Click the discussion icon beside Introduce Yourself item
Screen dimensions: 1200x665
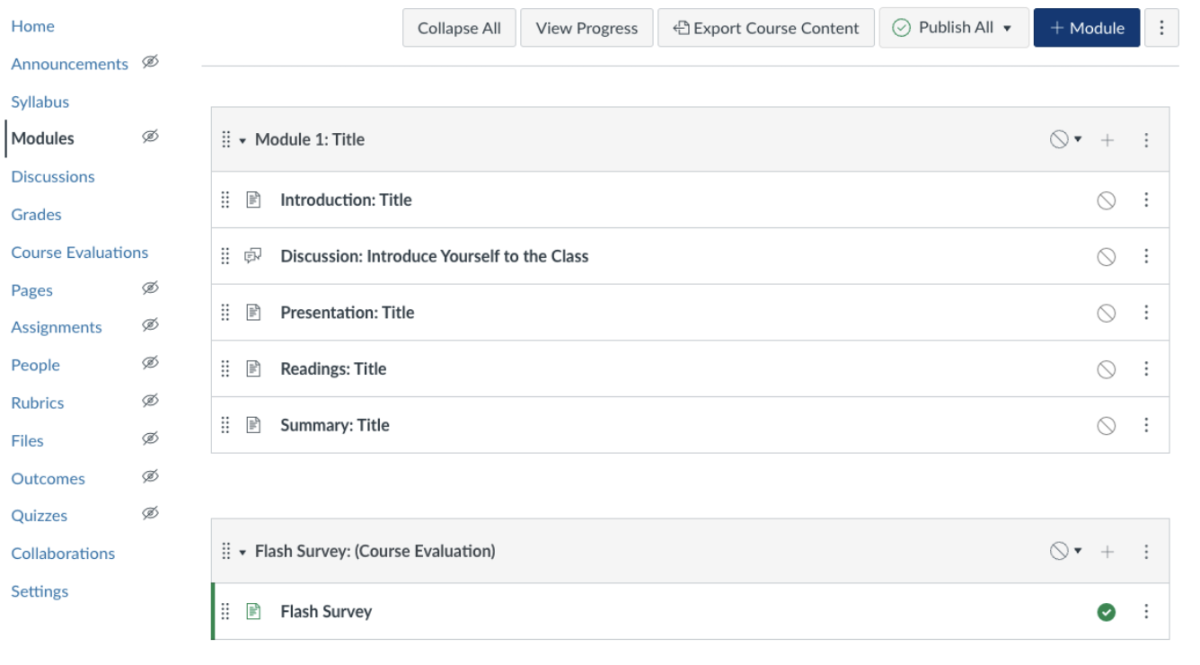click(254, 256)
